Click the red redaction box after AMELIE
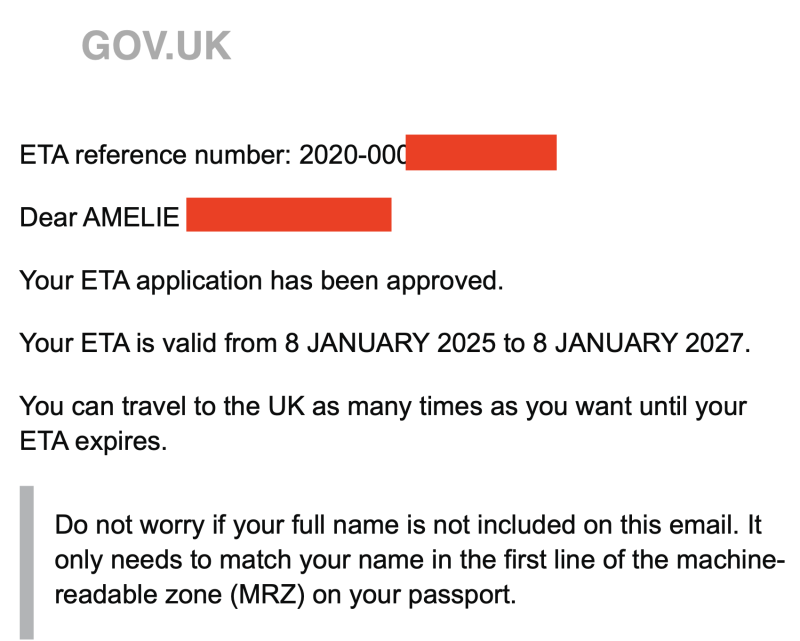 coord(288,215)
